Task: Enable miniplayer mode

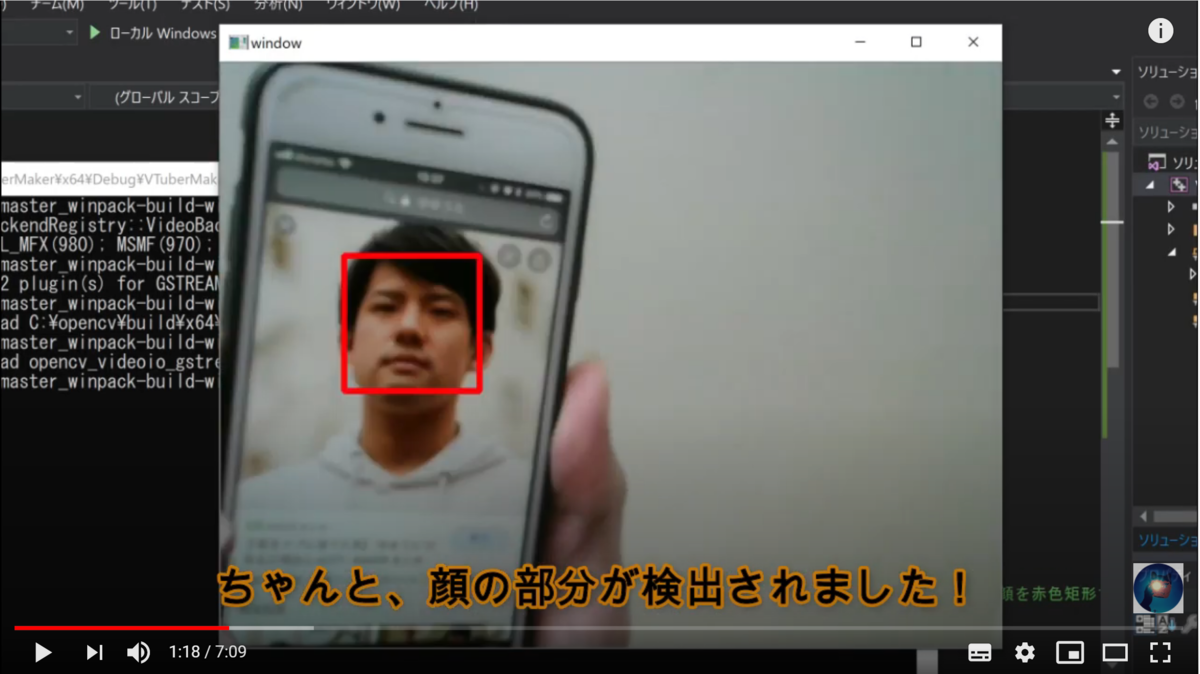Action: pos(1070,653)
